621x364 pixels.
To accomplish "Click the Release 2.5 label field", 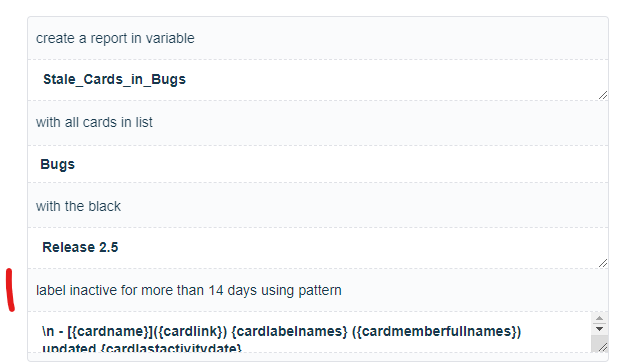I will 318,248.
